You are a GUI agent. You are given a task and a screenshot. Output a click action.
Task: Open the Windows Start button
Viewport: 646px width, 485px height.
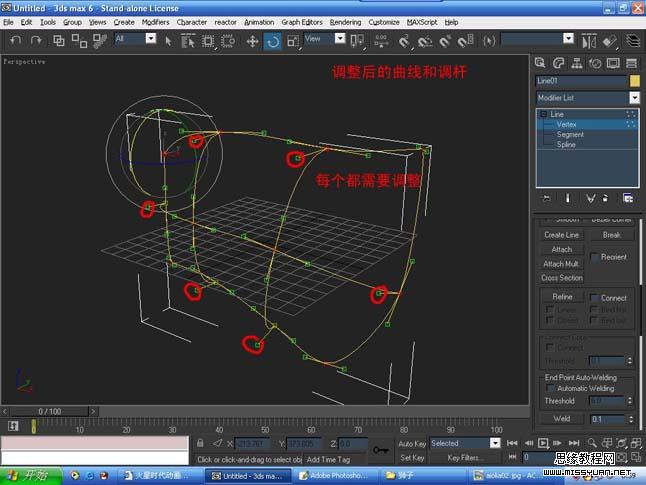(x=31, y=476)
